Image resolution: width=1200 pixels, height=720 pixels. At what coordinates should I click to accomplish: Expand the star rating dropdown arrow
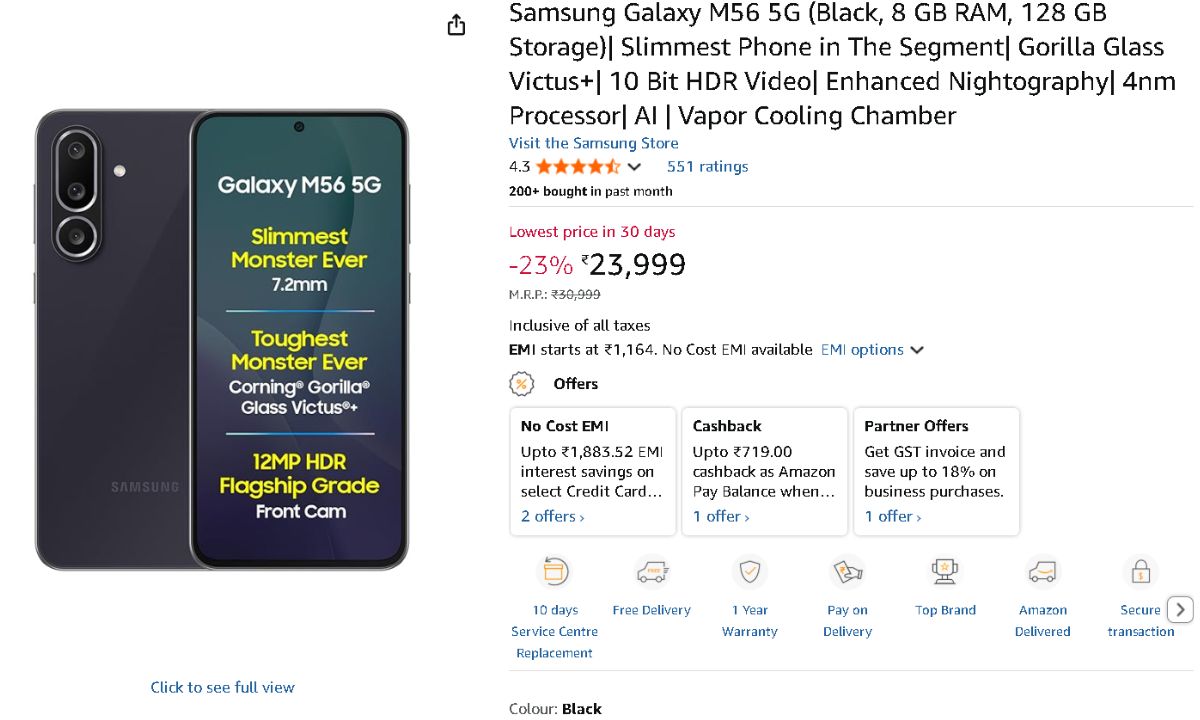634,167
